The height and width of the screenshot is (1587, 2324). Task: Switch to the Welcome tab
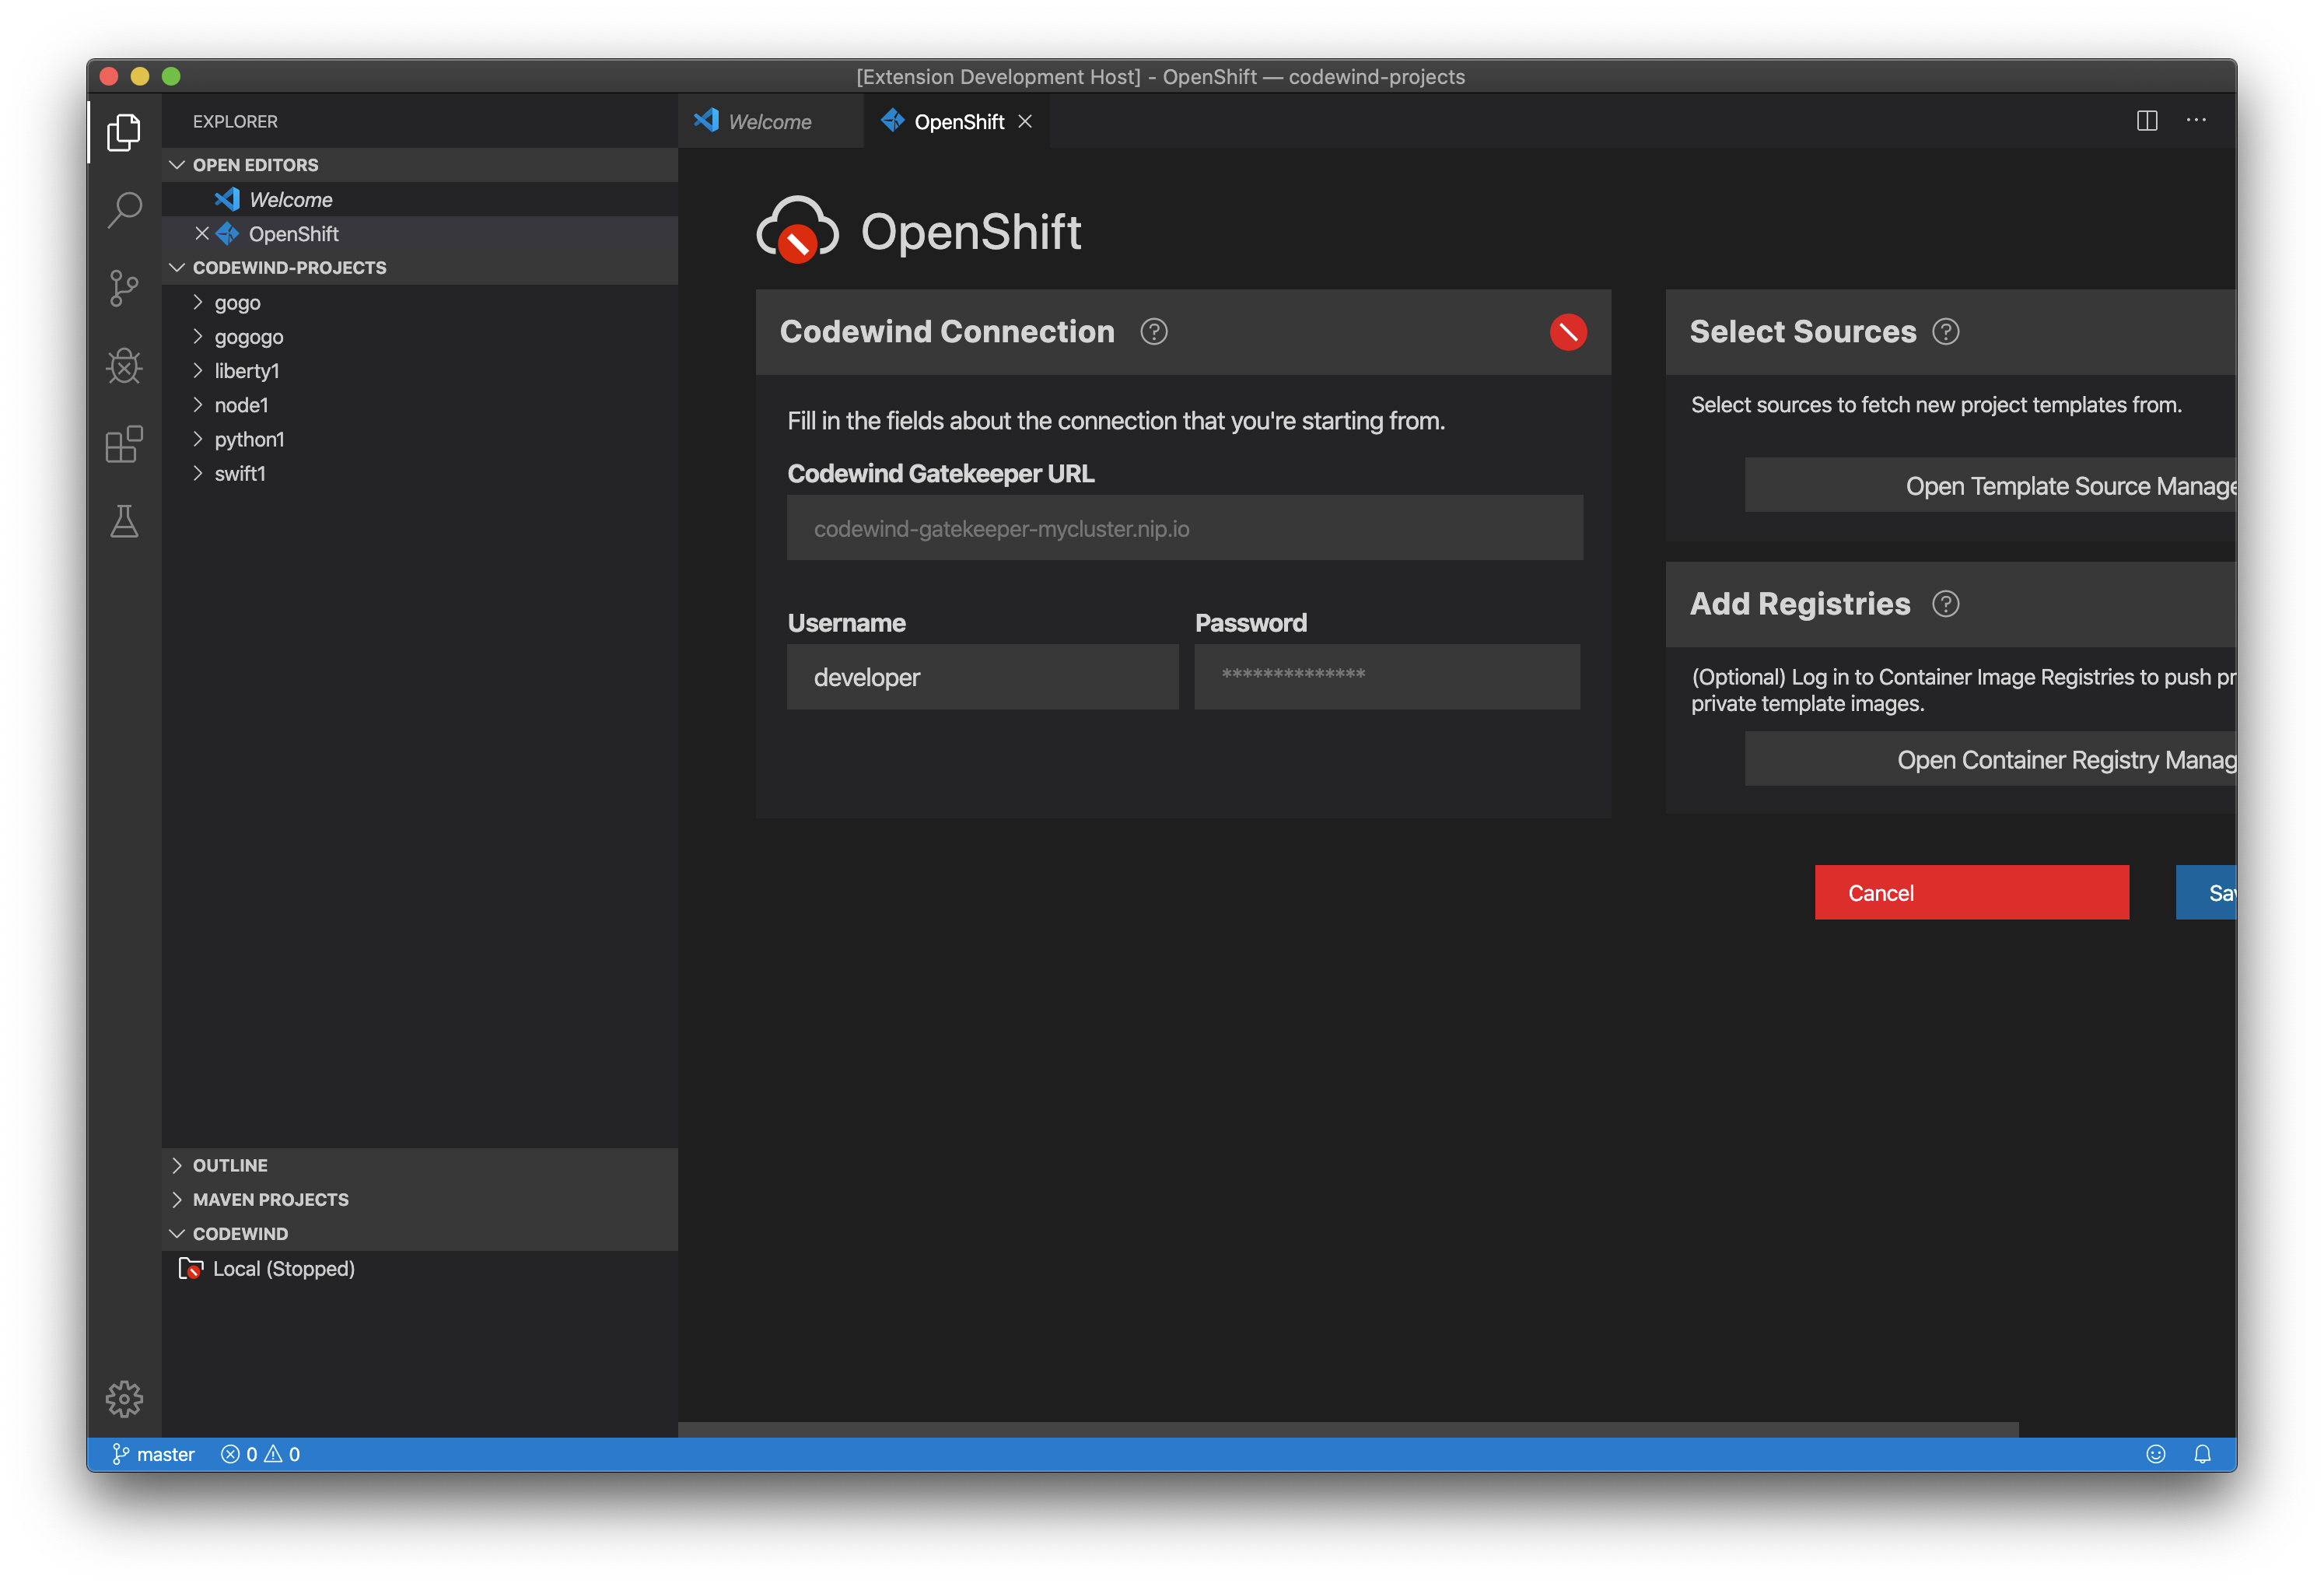point(770,120)
